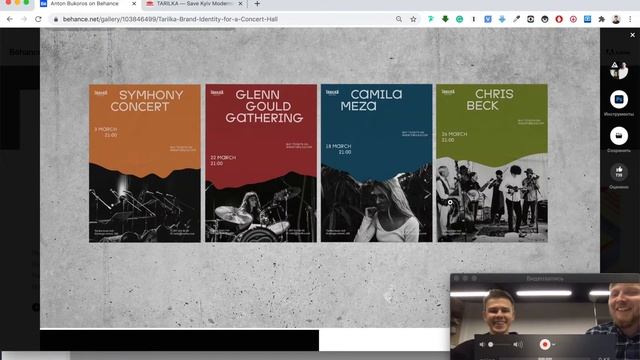Open the red Opera-style extension
Viewport: 640px width, 360px height.
(559, 19)
